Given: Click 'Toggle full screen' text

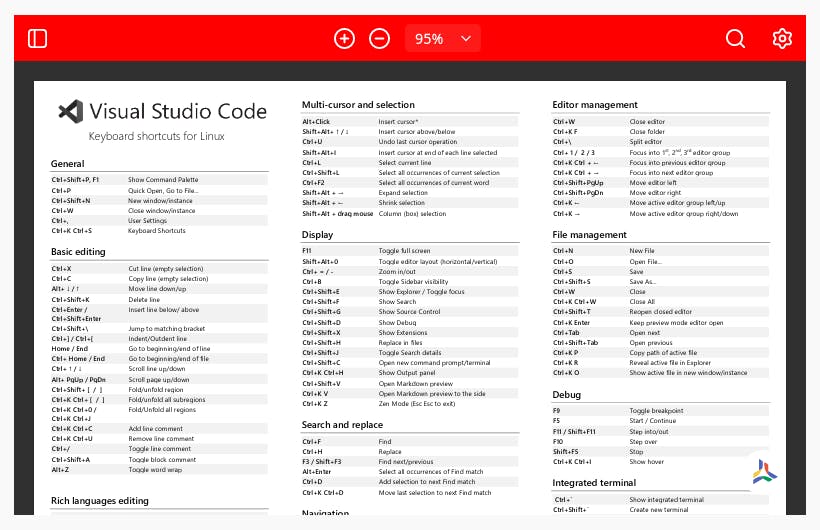Looking at the screenshot, I should click(404, 251).
